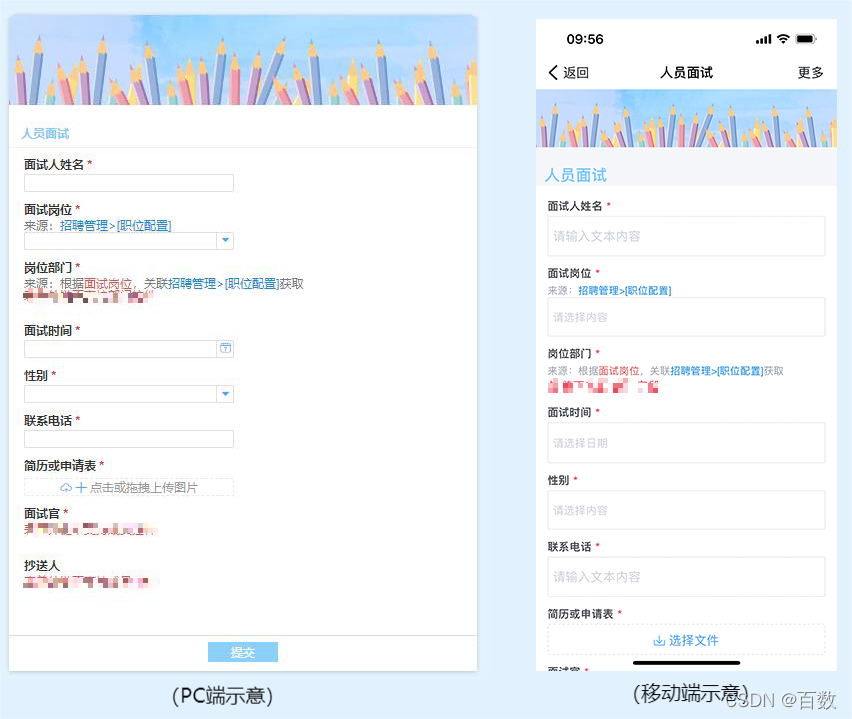Tap the mobile cellular signal icon
Screen dimensions: 852x719
click(763, 39)
